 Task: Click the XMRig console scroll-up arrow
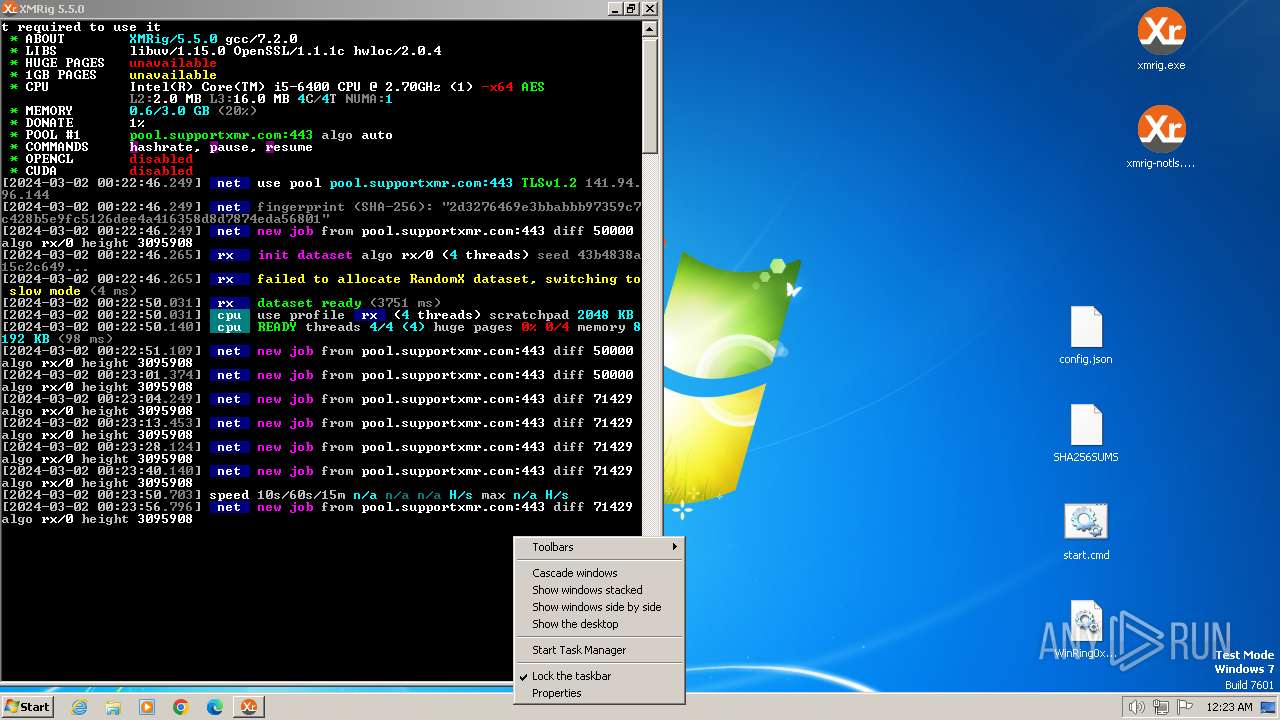[650, 28]
